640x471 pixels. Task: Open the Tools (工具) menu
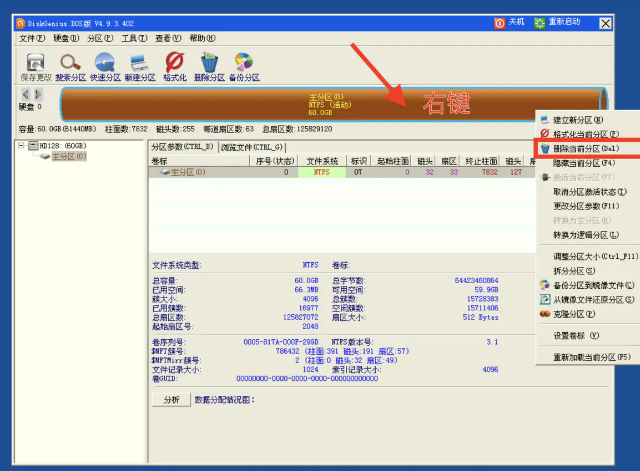click(x=134, y=38)
